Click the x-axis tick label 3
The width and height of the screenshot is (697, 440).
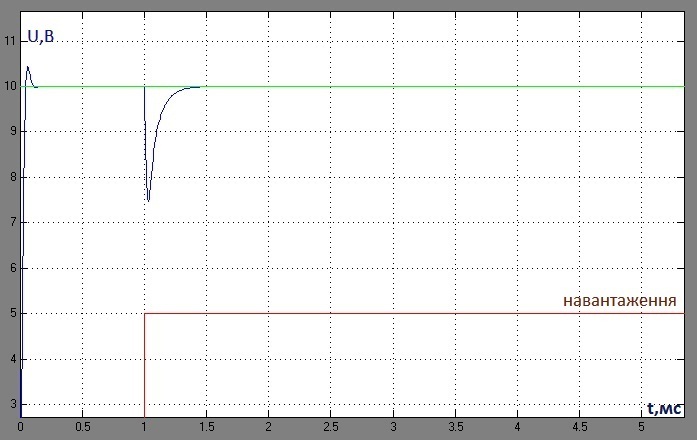coord(393,427)
